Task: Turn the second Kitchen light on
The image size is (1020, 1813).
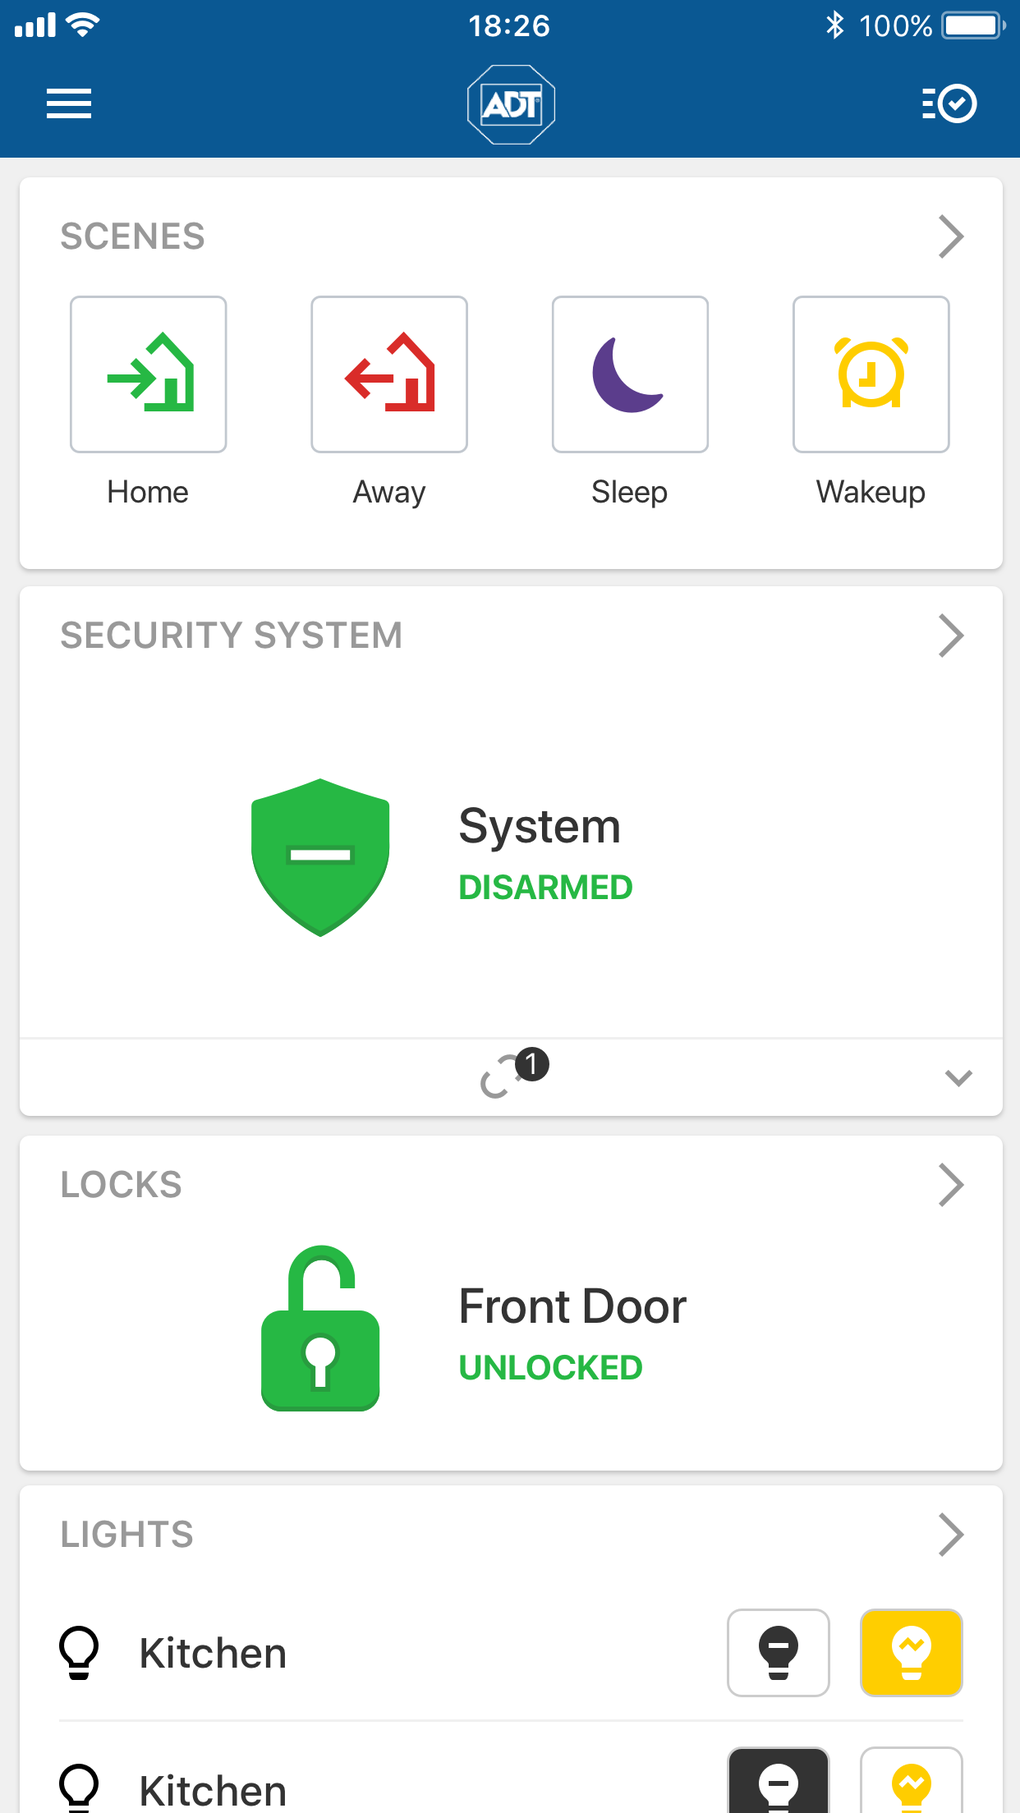Action: [911, 1783]
